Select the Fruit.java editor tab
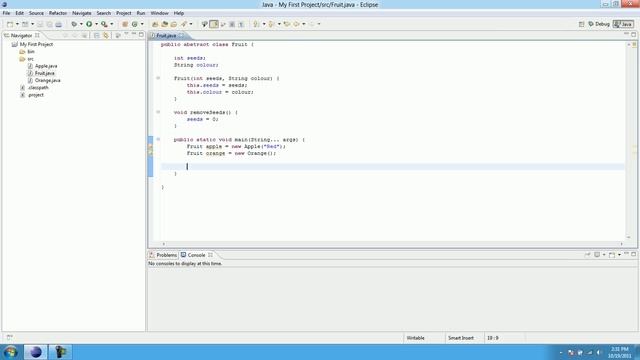This screenshot has height=360, width=640. (166, 36)
